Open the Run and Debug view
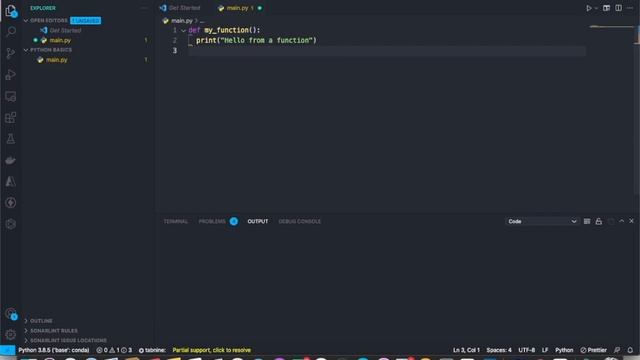 click(11, 75)
